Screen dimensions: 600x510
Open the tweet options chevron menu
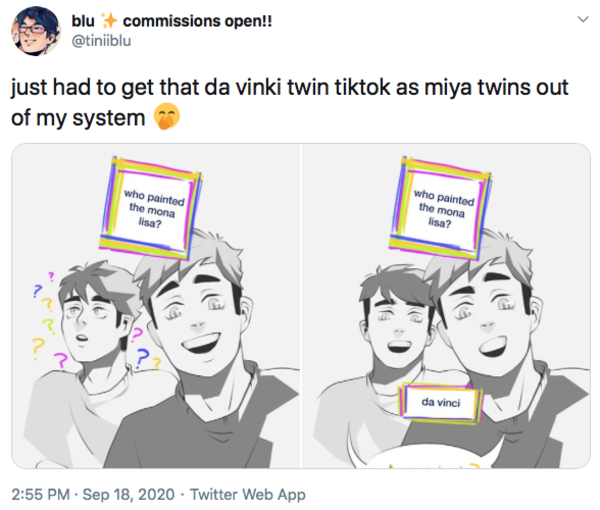point(582,19)
